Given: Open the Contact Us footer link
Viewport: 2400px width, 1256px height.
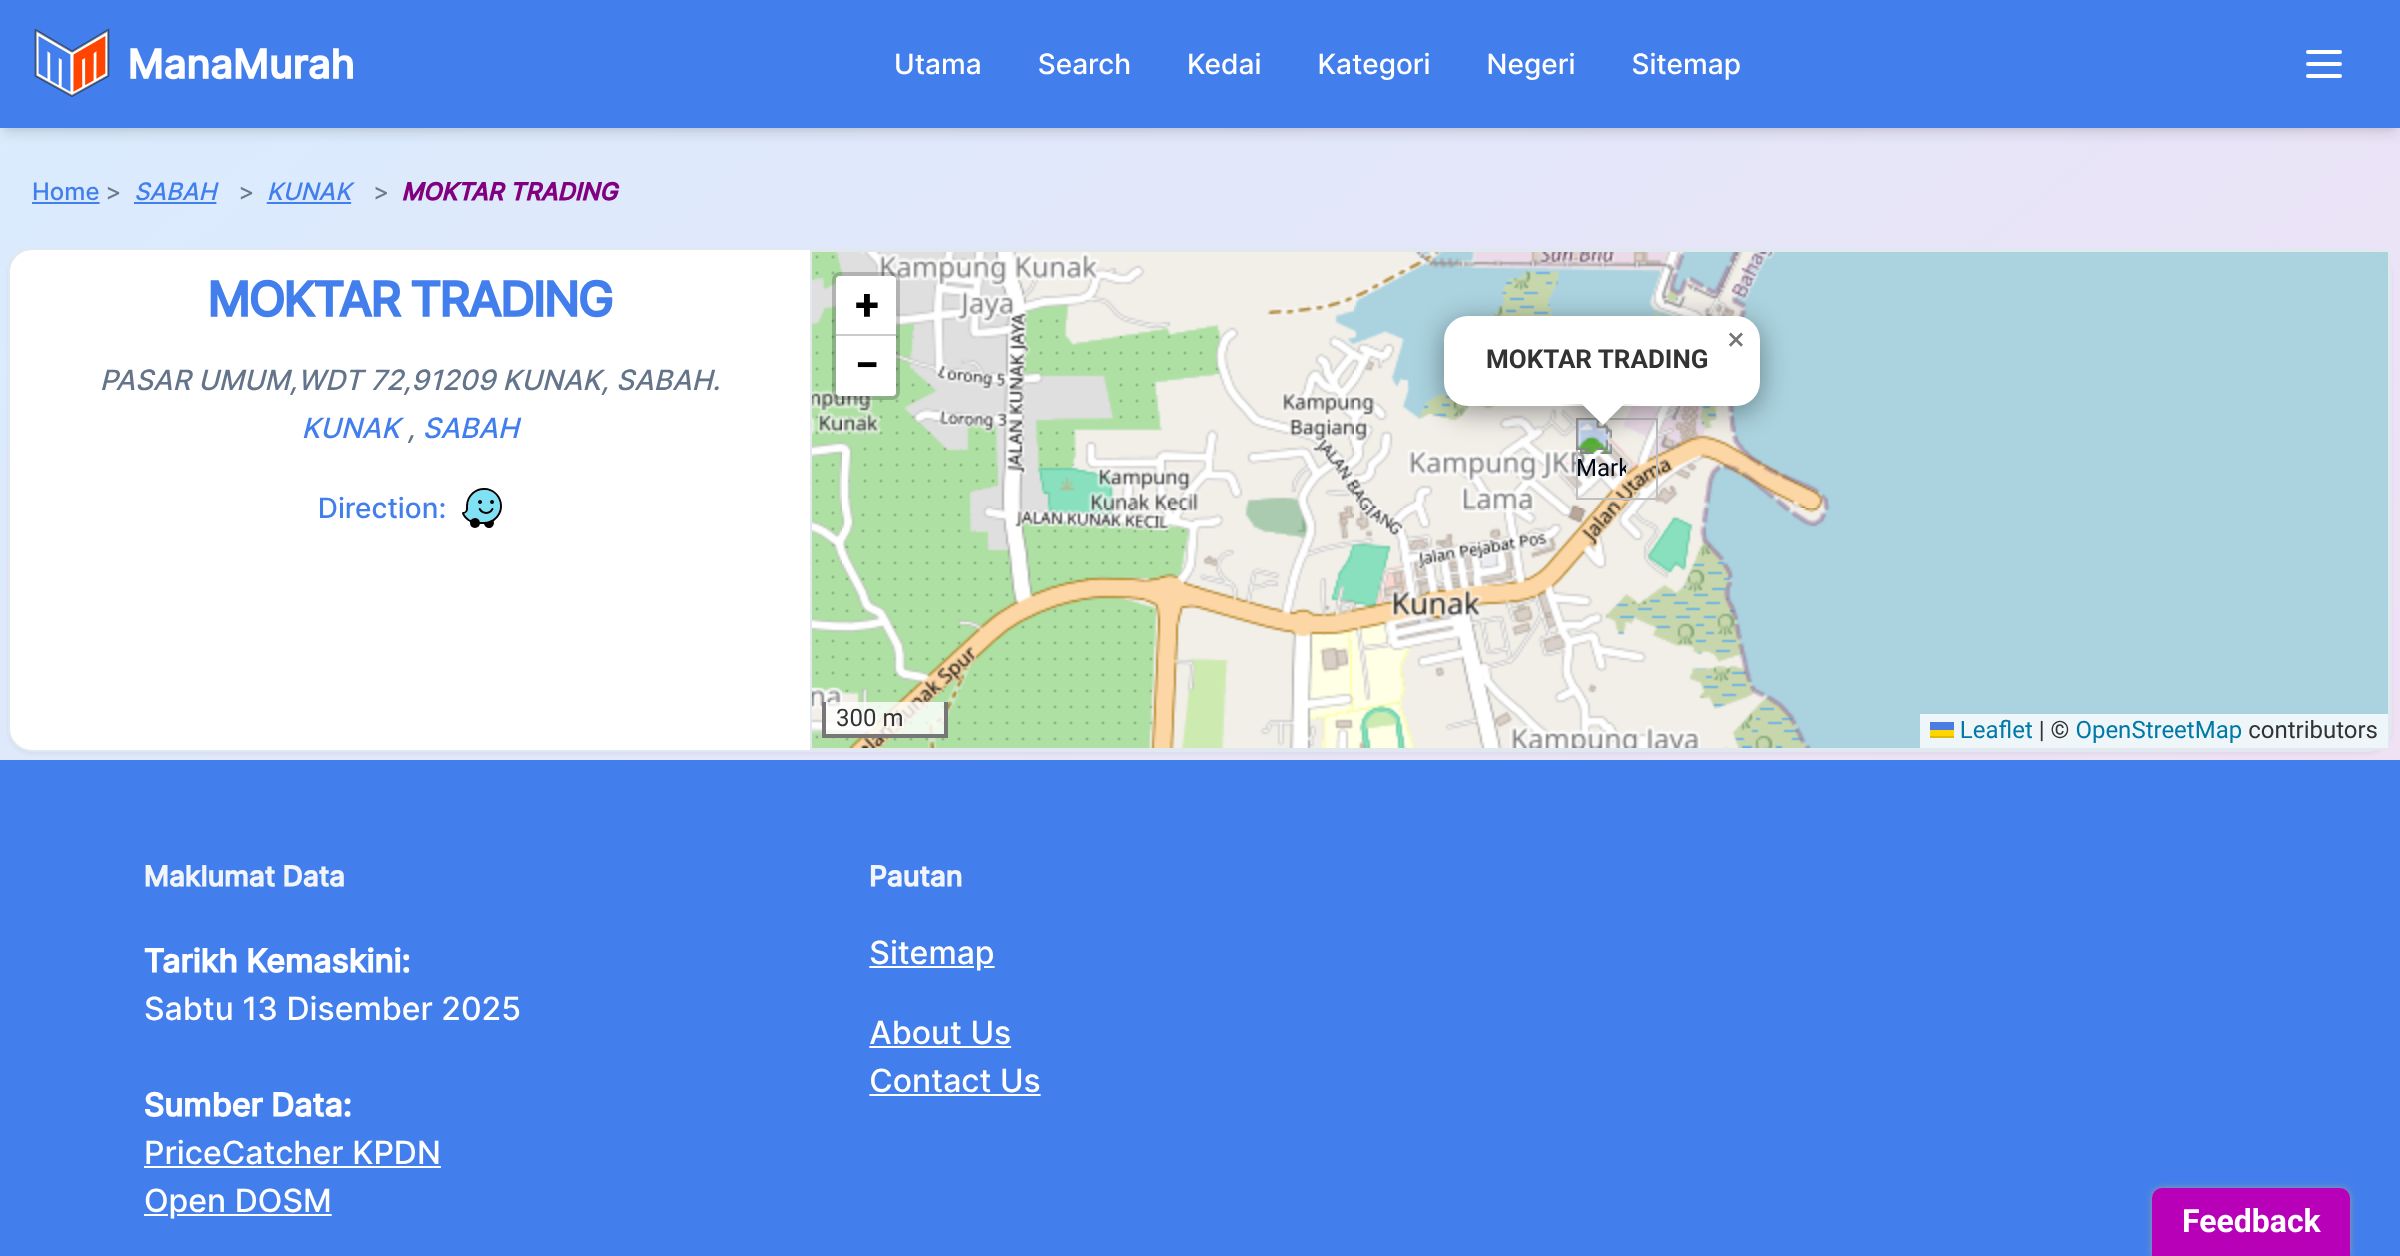Looking at the screenshot, I should [954, 1081].
